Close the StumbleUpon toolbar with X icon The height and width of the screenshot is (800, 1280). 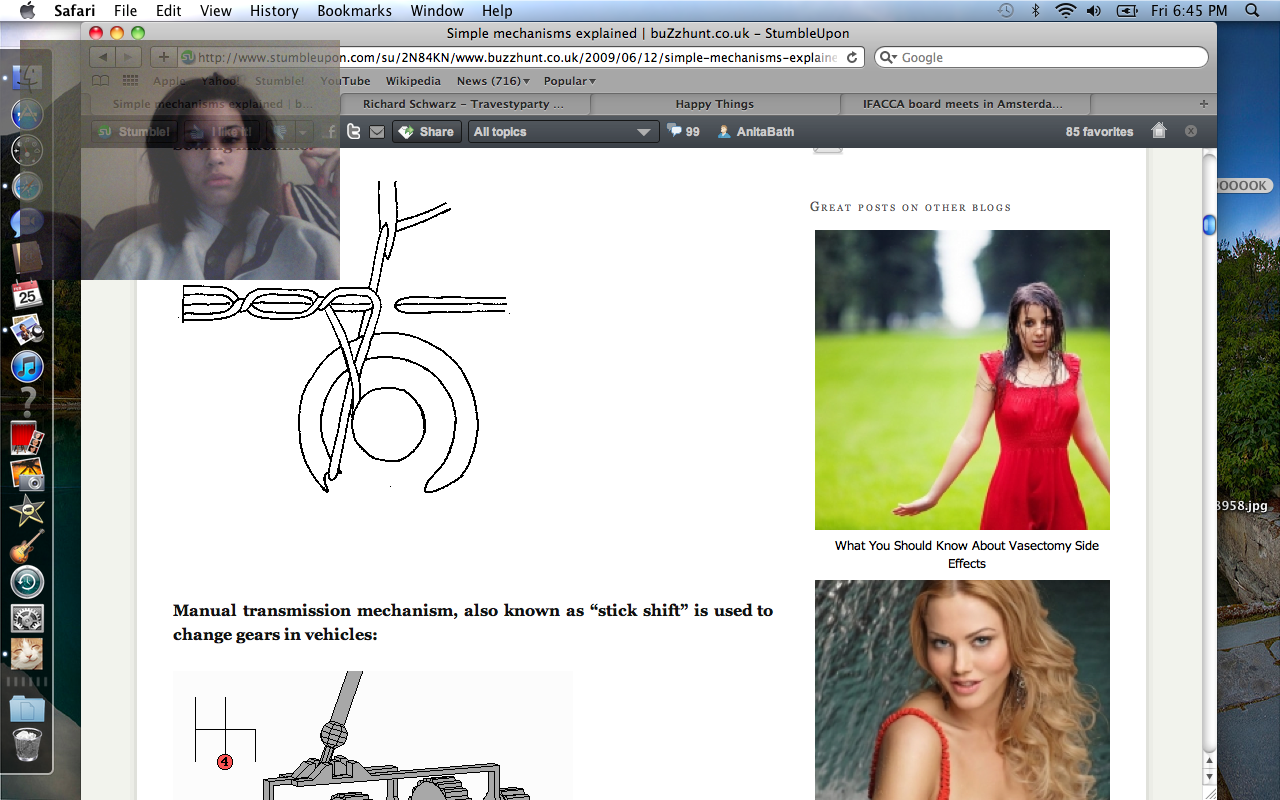[1191, 131]
